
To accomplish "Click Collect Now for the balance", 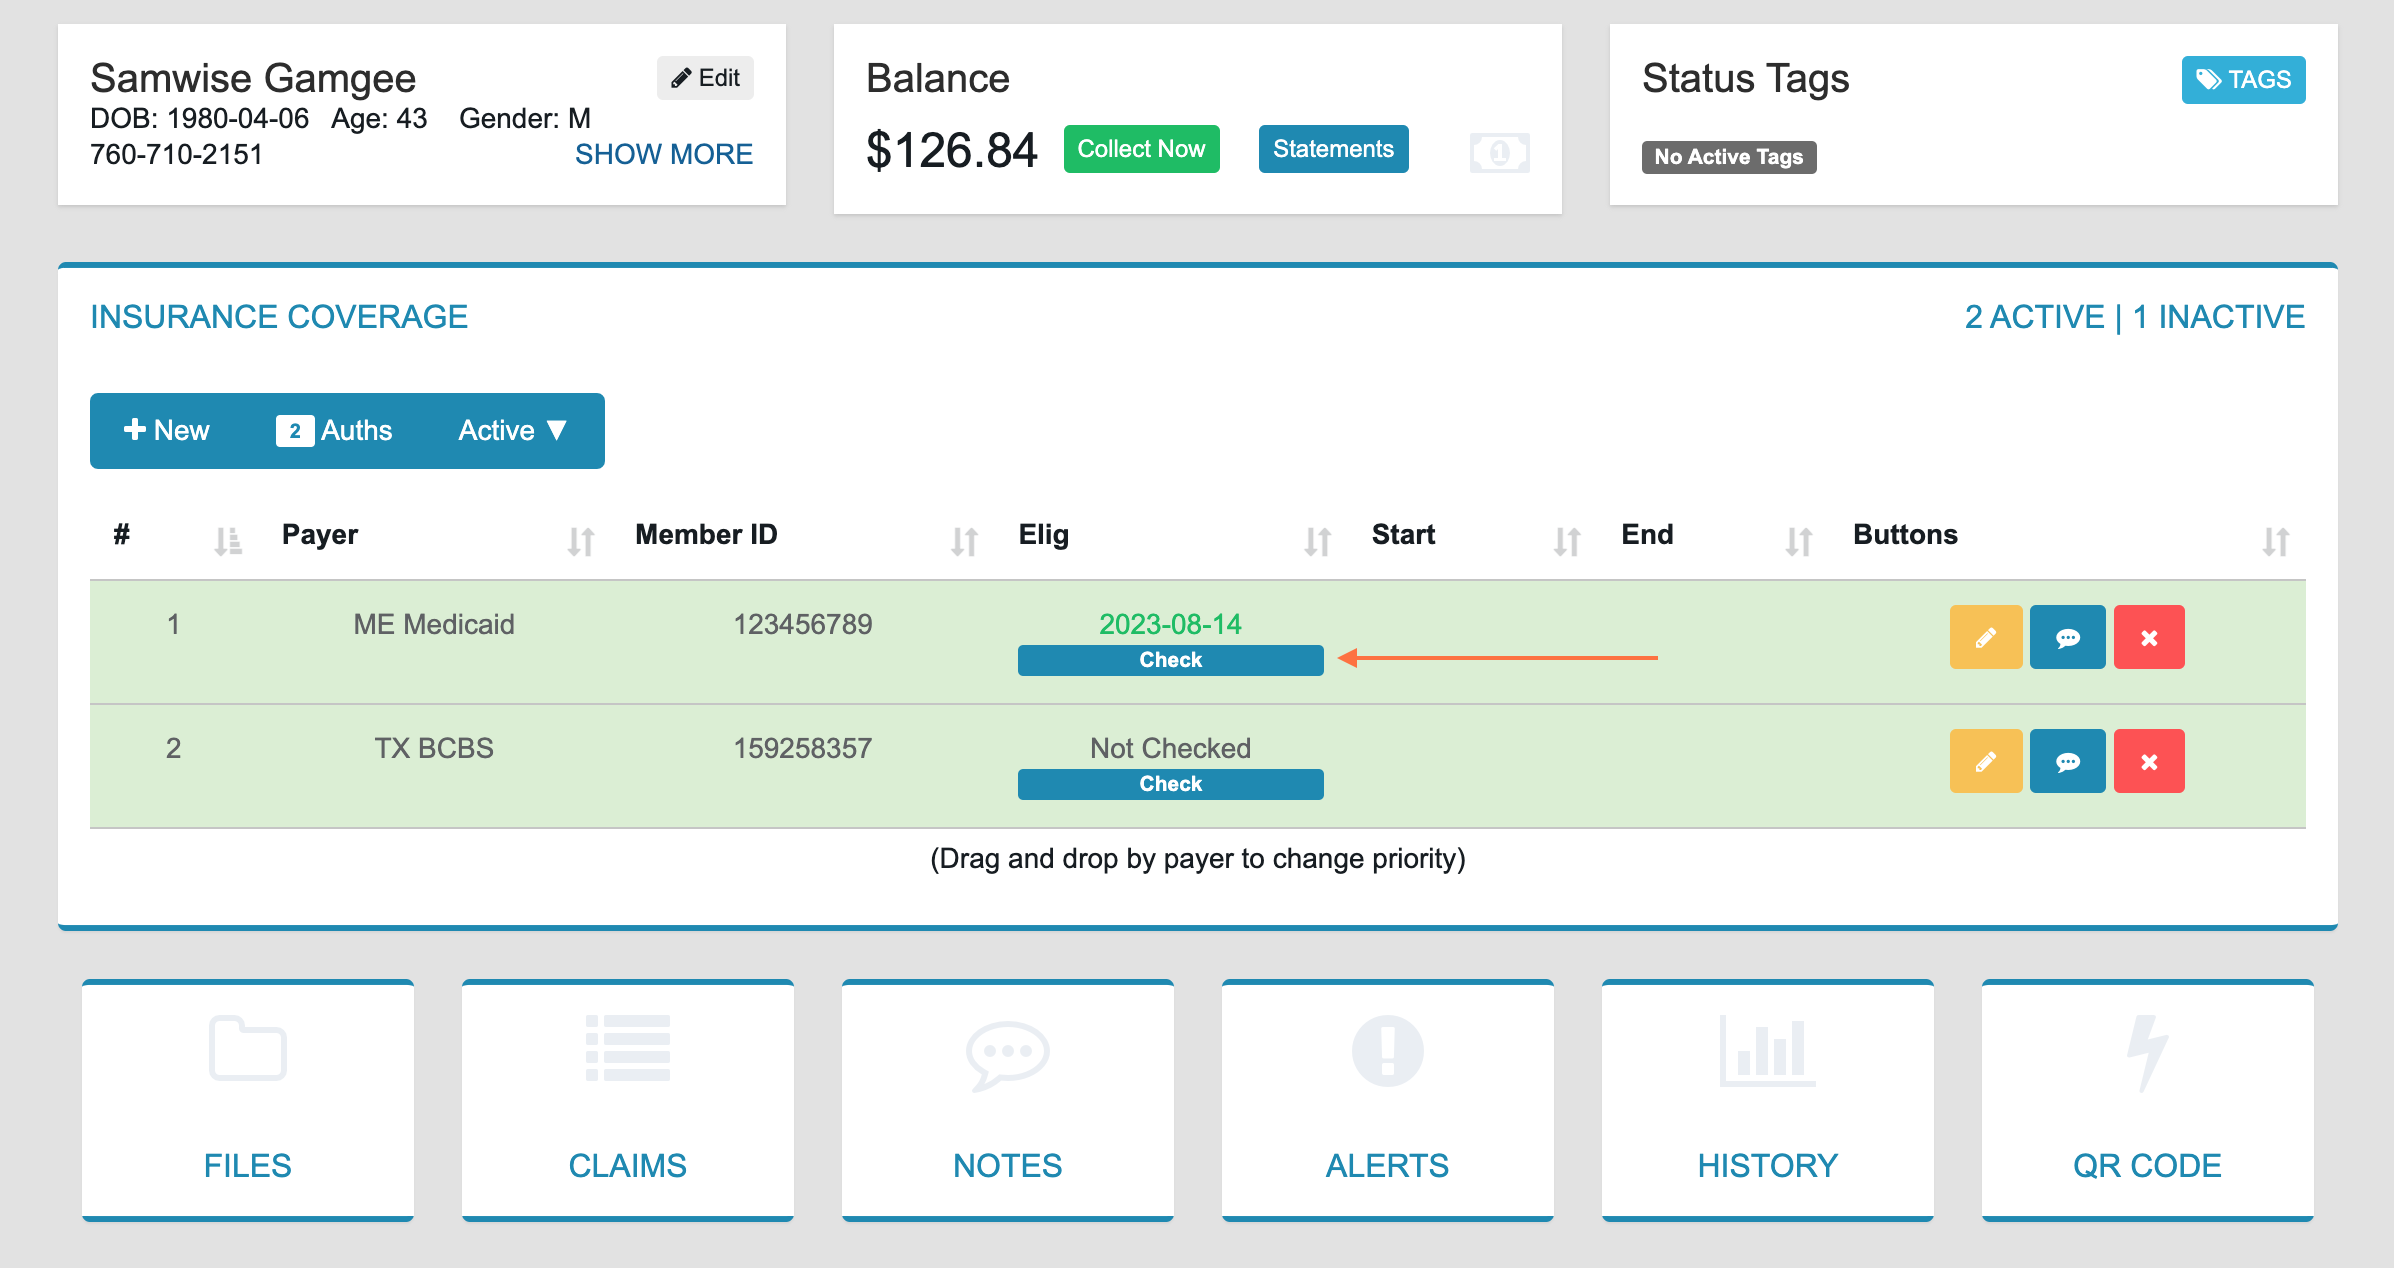I will 1140,148.
